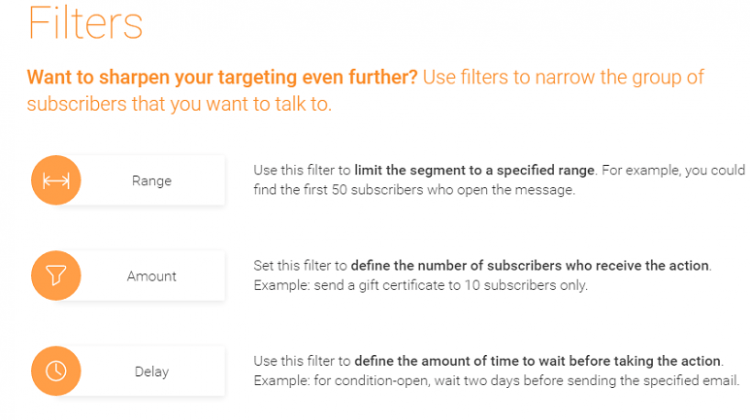Click 'define the amount of time to wait' text
This screenshot has height=420, width=750.
(460, 361)
